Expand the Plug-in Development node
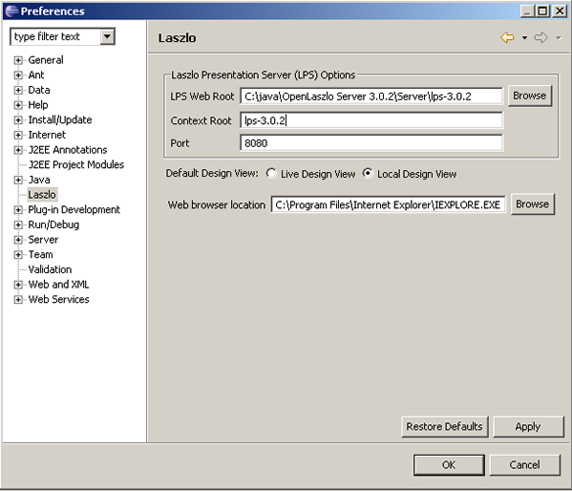This screenshot has width=572, height=491. pos(18,210)
